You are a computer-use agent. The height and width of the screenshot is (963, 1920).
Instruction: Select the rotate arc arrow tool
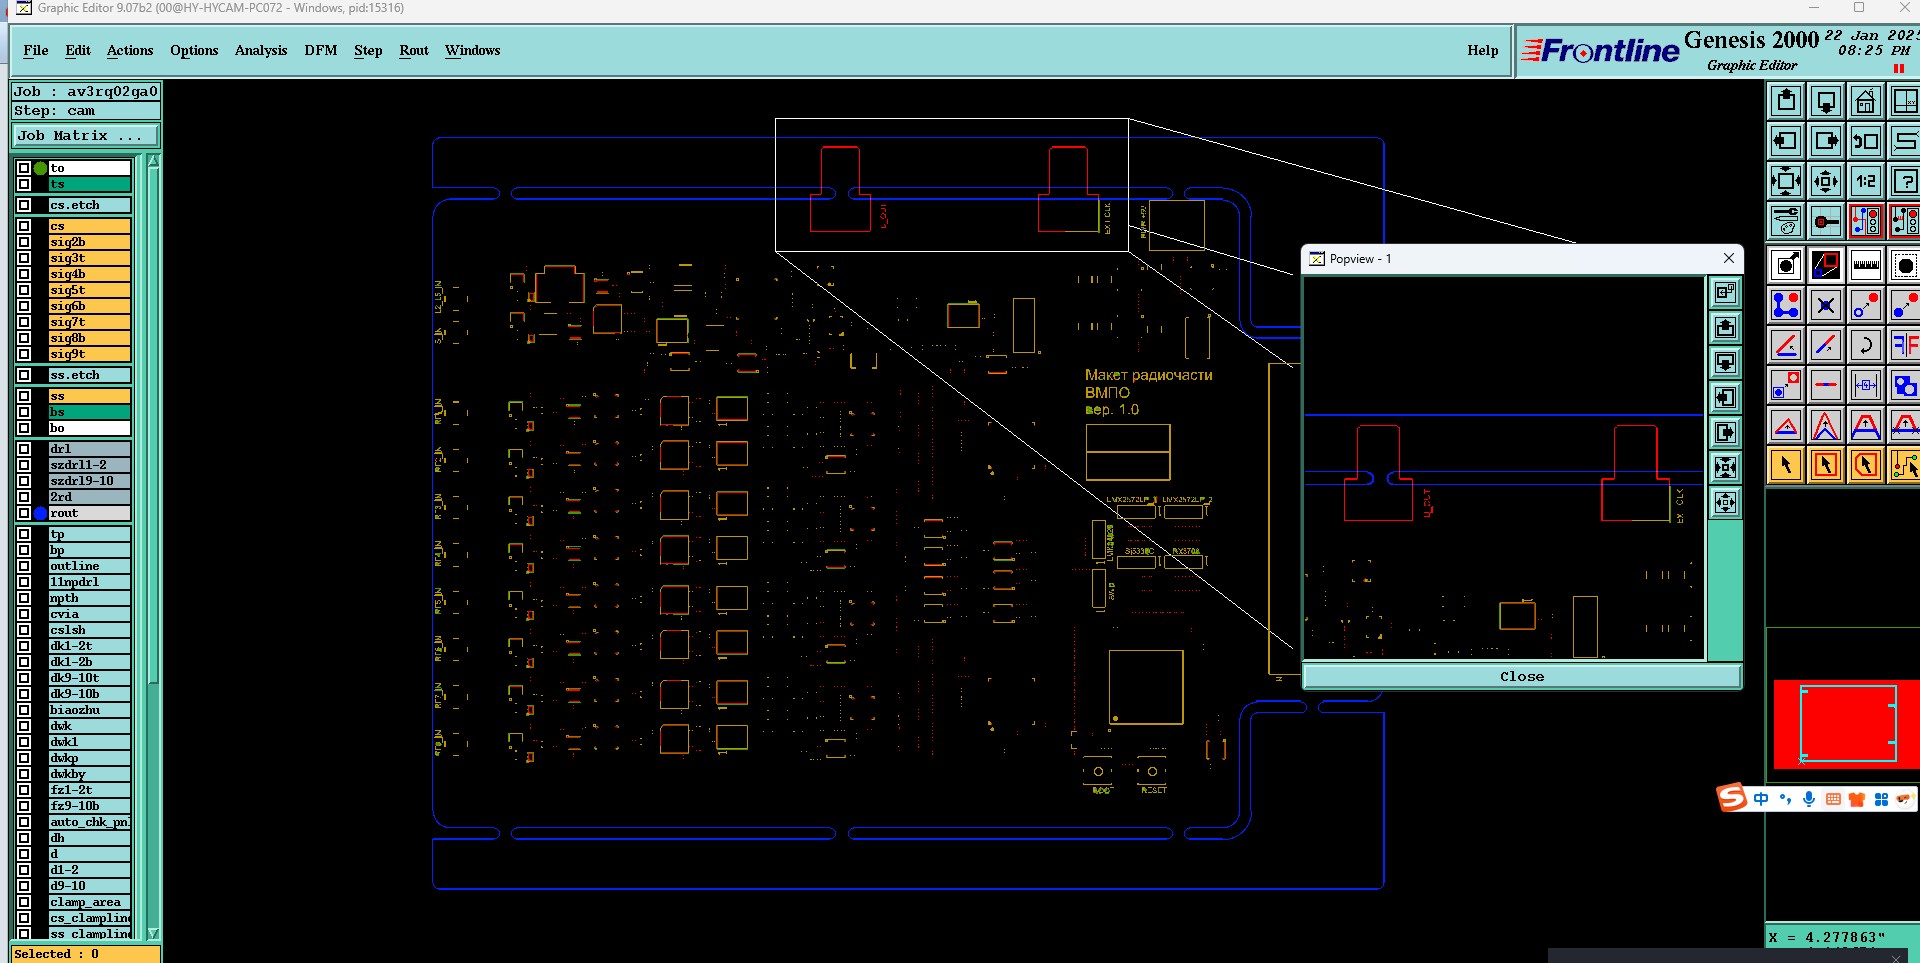(x=1865, y=346)
